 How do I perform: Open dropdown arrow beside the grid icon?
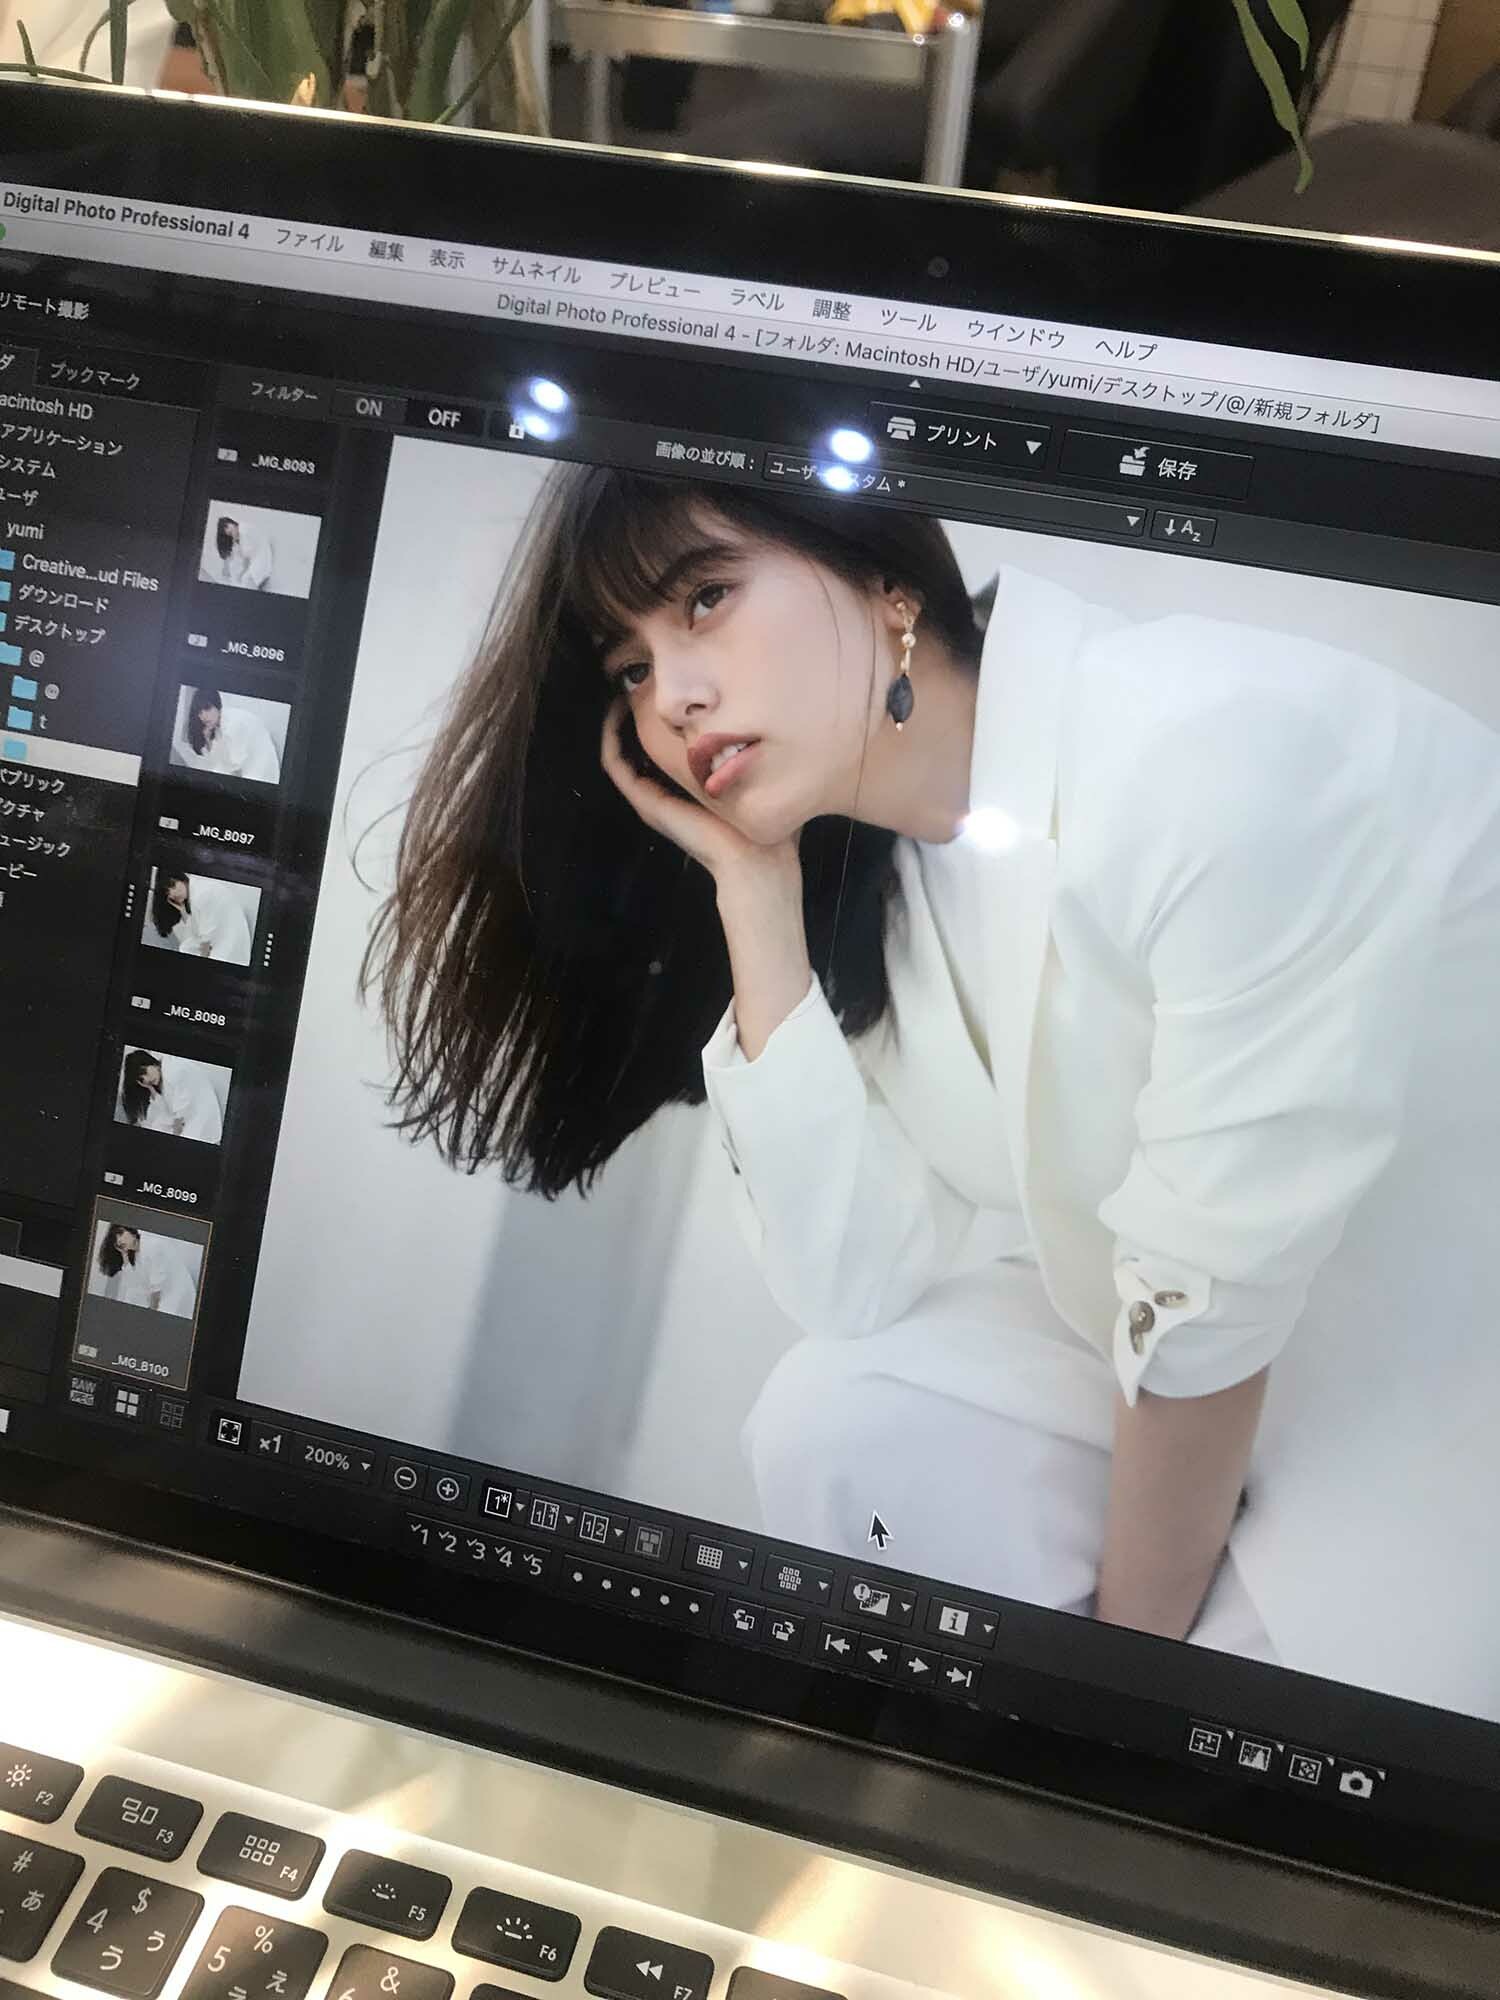point(743,1565)
